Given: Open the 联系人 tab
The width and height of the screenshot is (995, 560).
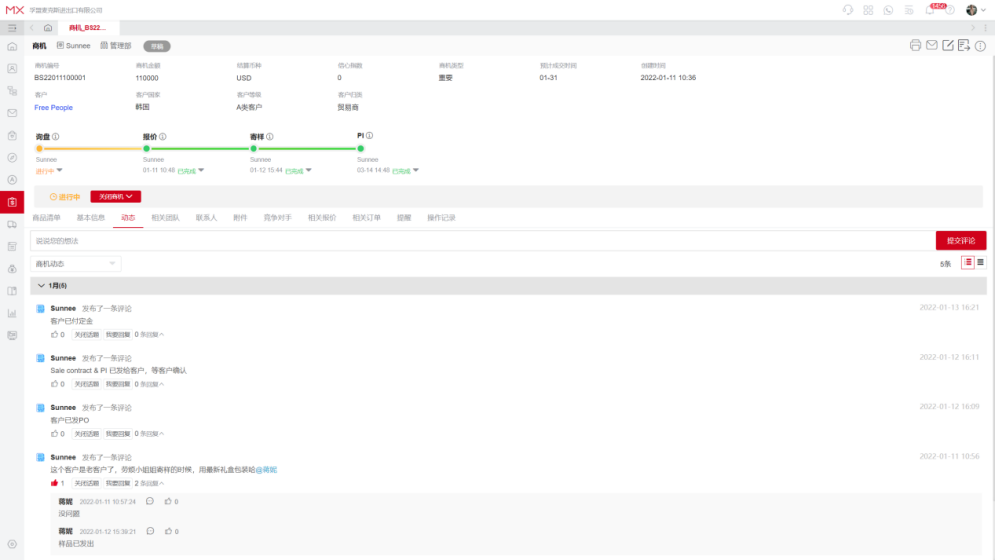Looking at the screenshot, I should 206,217.
